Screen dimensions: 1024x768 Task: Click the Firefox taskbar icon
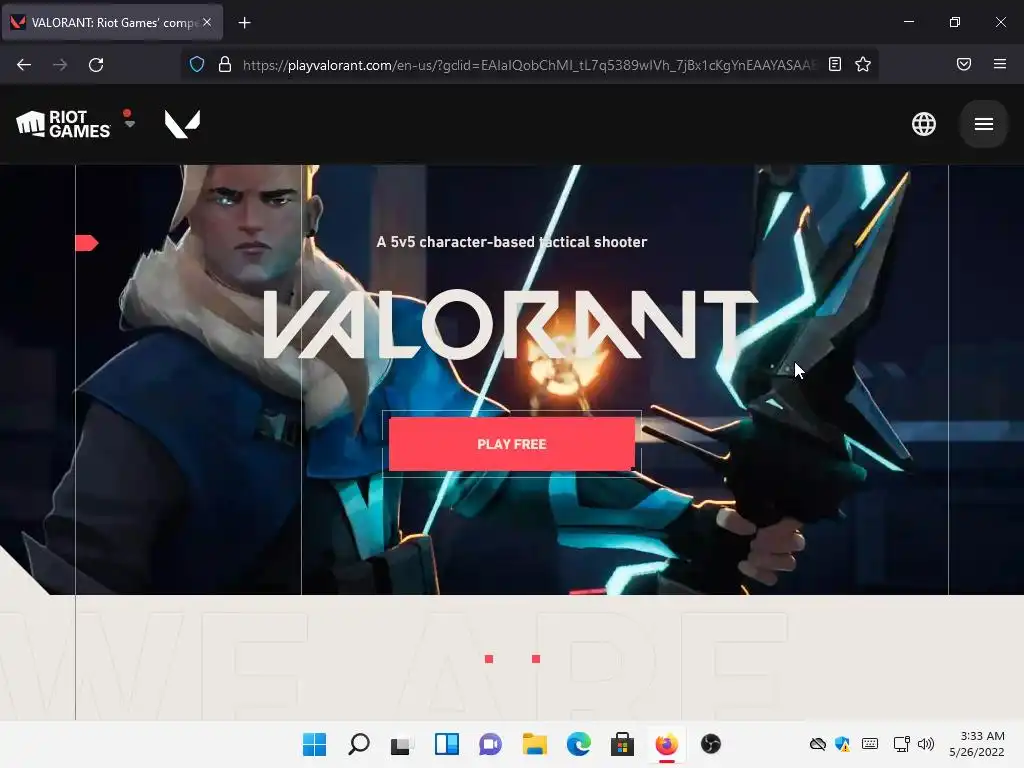point(666,744)
